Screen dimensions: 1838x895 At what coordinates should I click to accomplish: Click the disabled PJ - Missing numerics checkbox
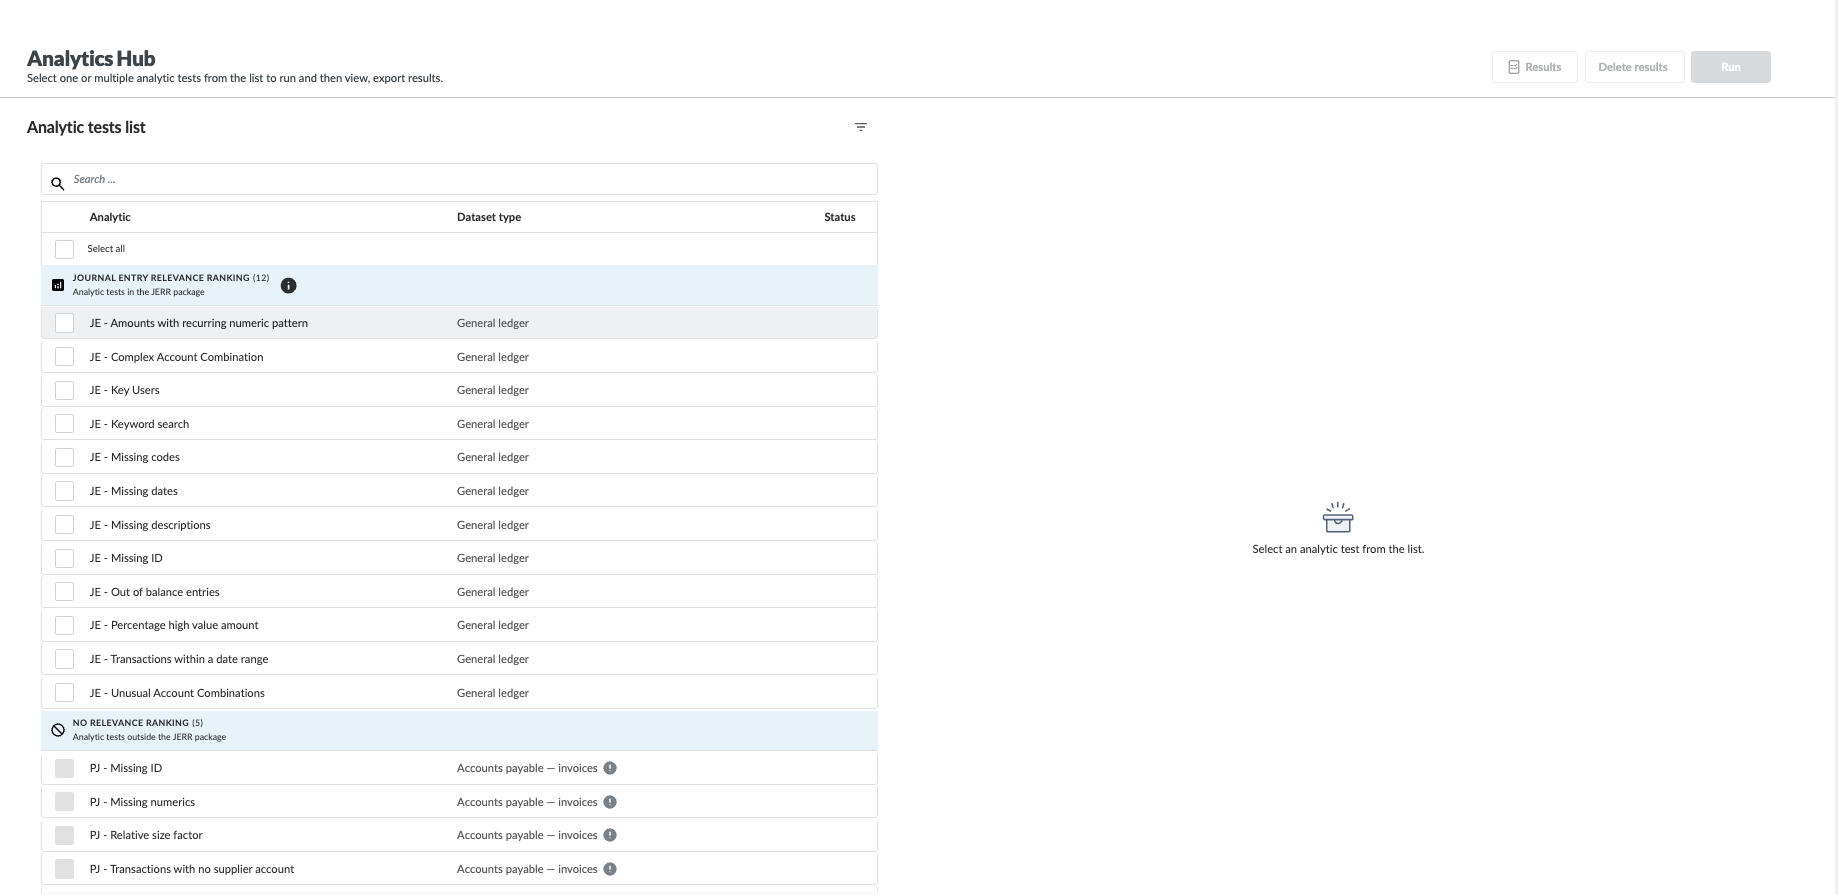64,802
